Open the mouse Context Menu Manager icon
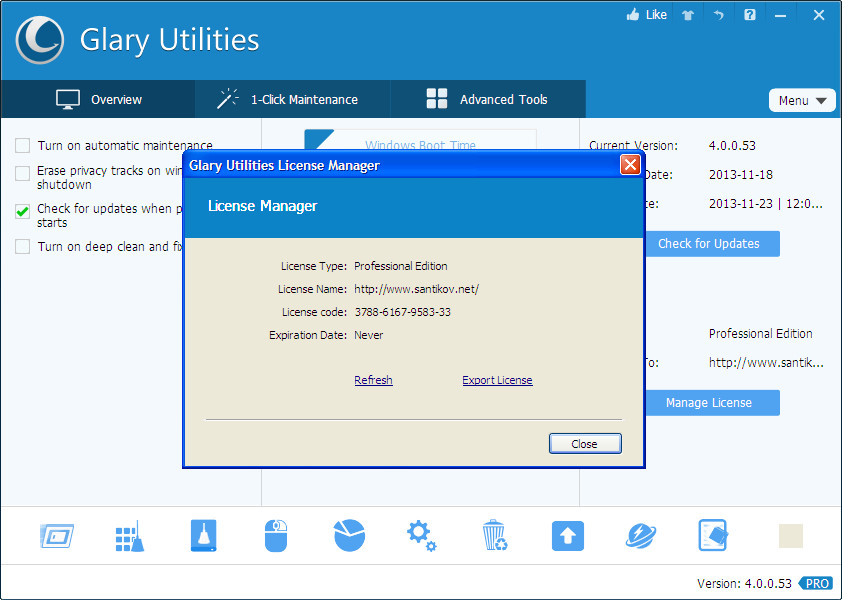The width and height of the screenshot is (842, 600). click(276, 536)
